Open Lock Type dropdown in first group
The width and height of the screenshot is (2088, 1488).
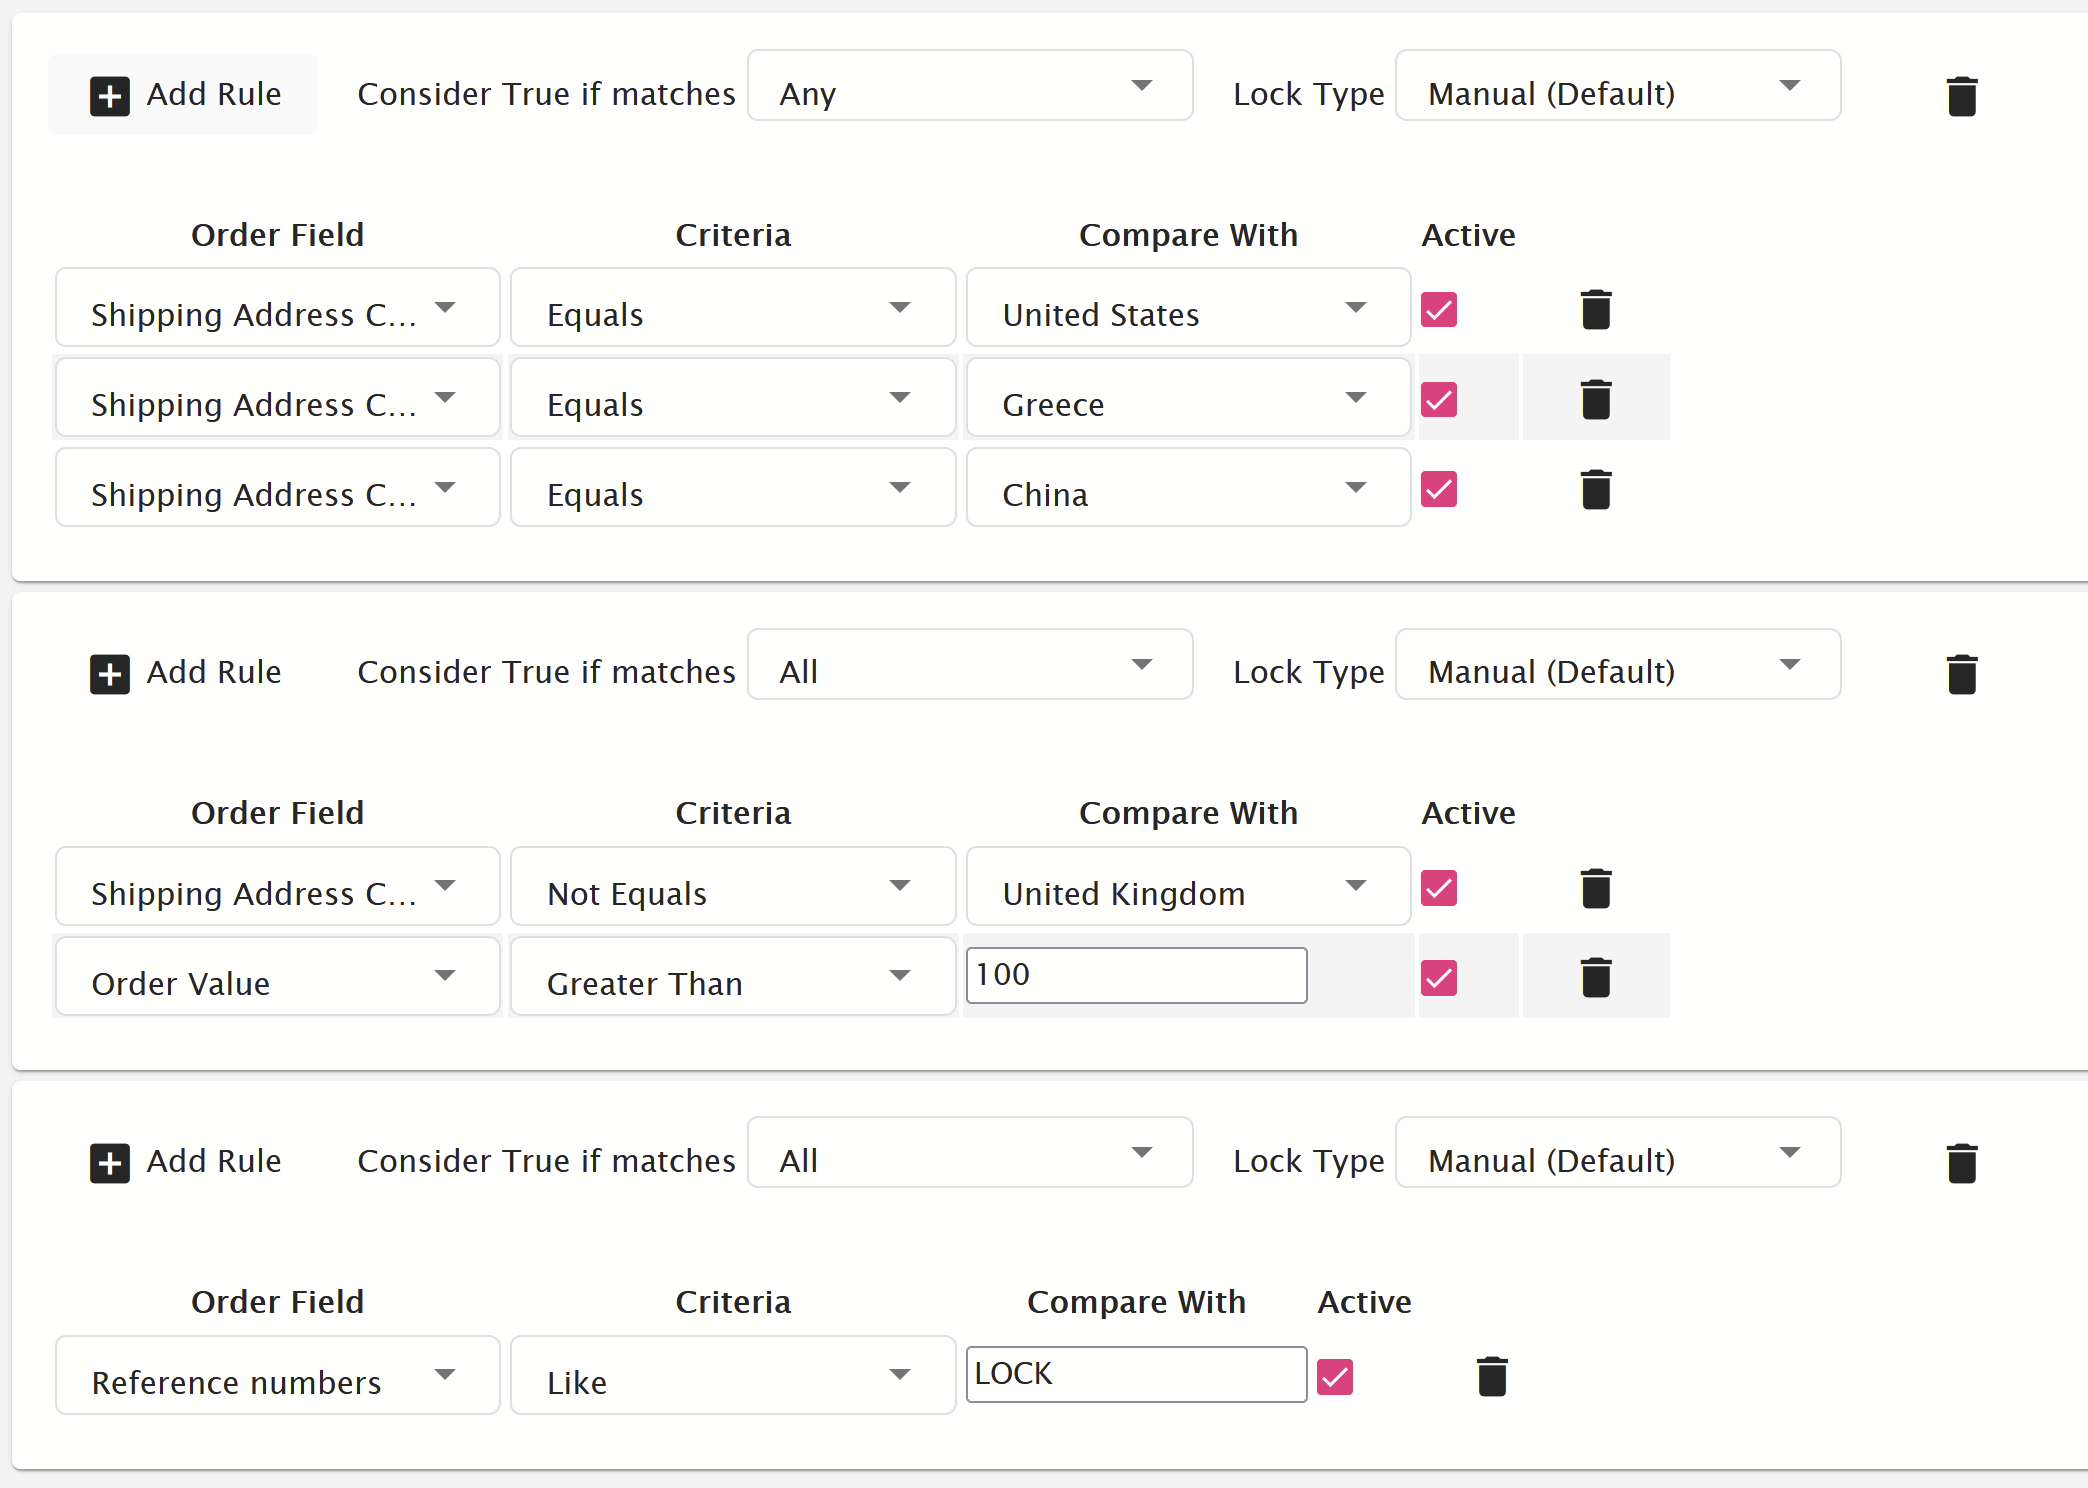click(1618, 86)
